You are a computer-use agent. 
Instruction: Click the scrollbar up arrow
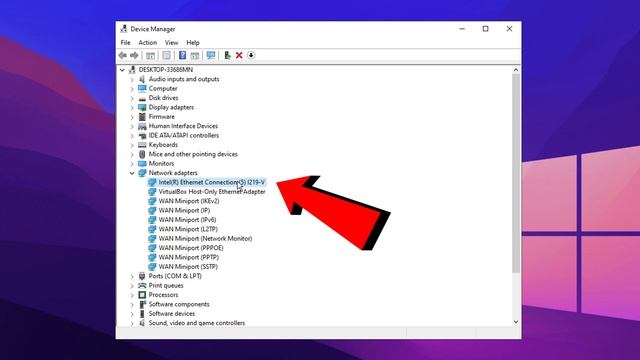click(516, 70)
